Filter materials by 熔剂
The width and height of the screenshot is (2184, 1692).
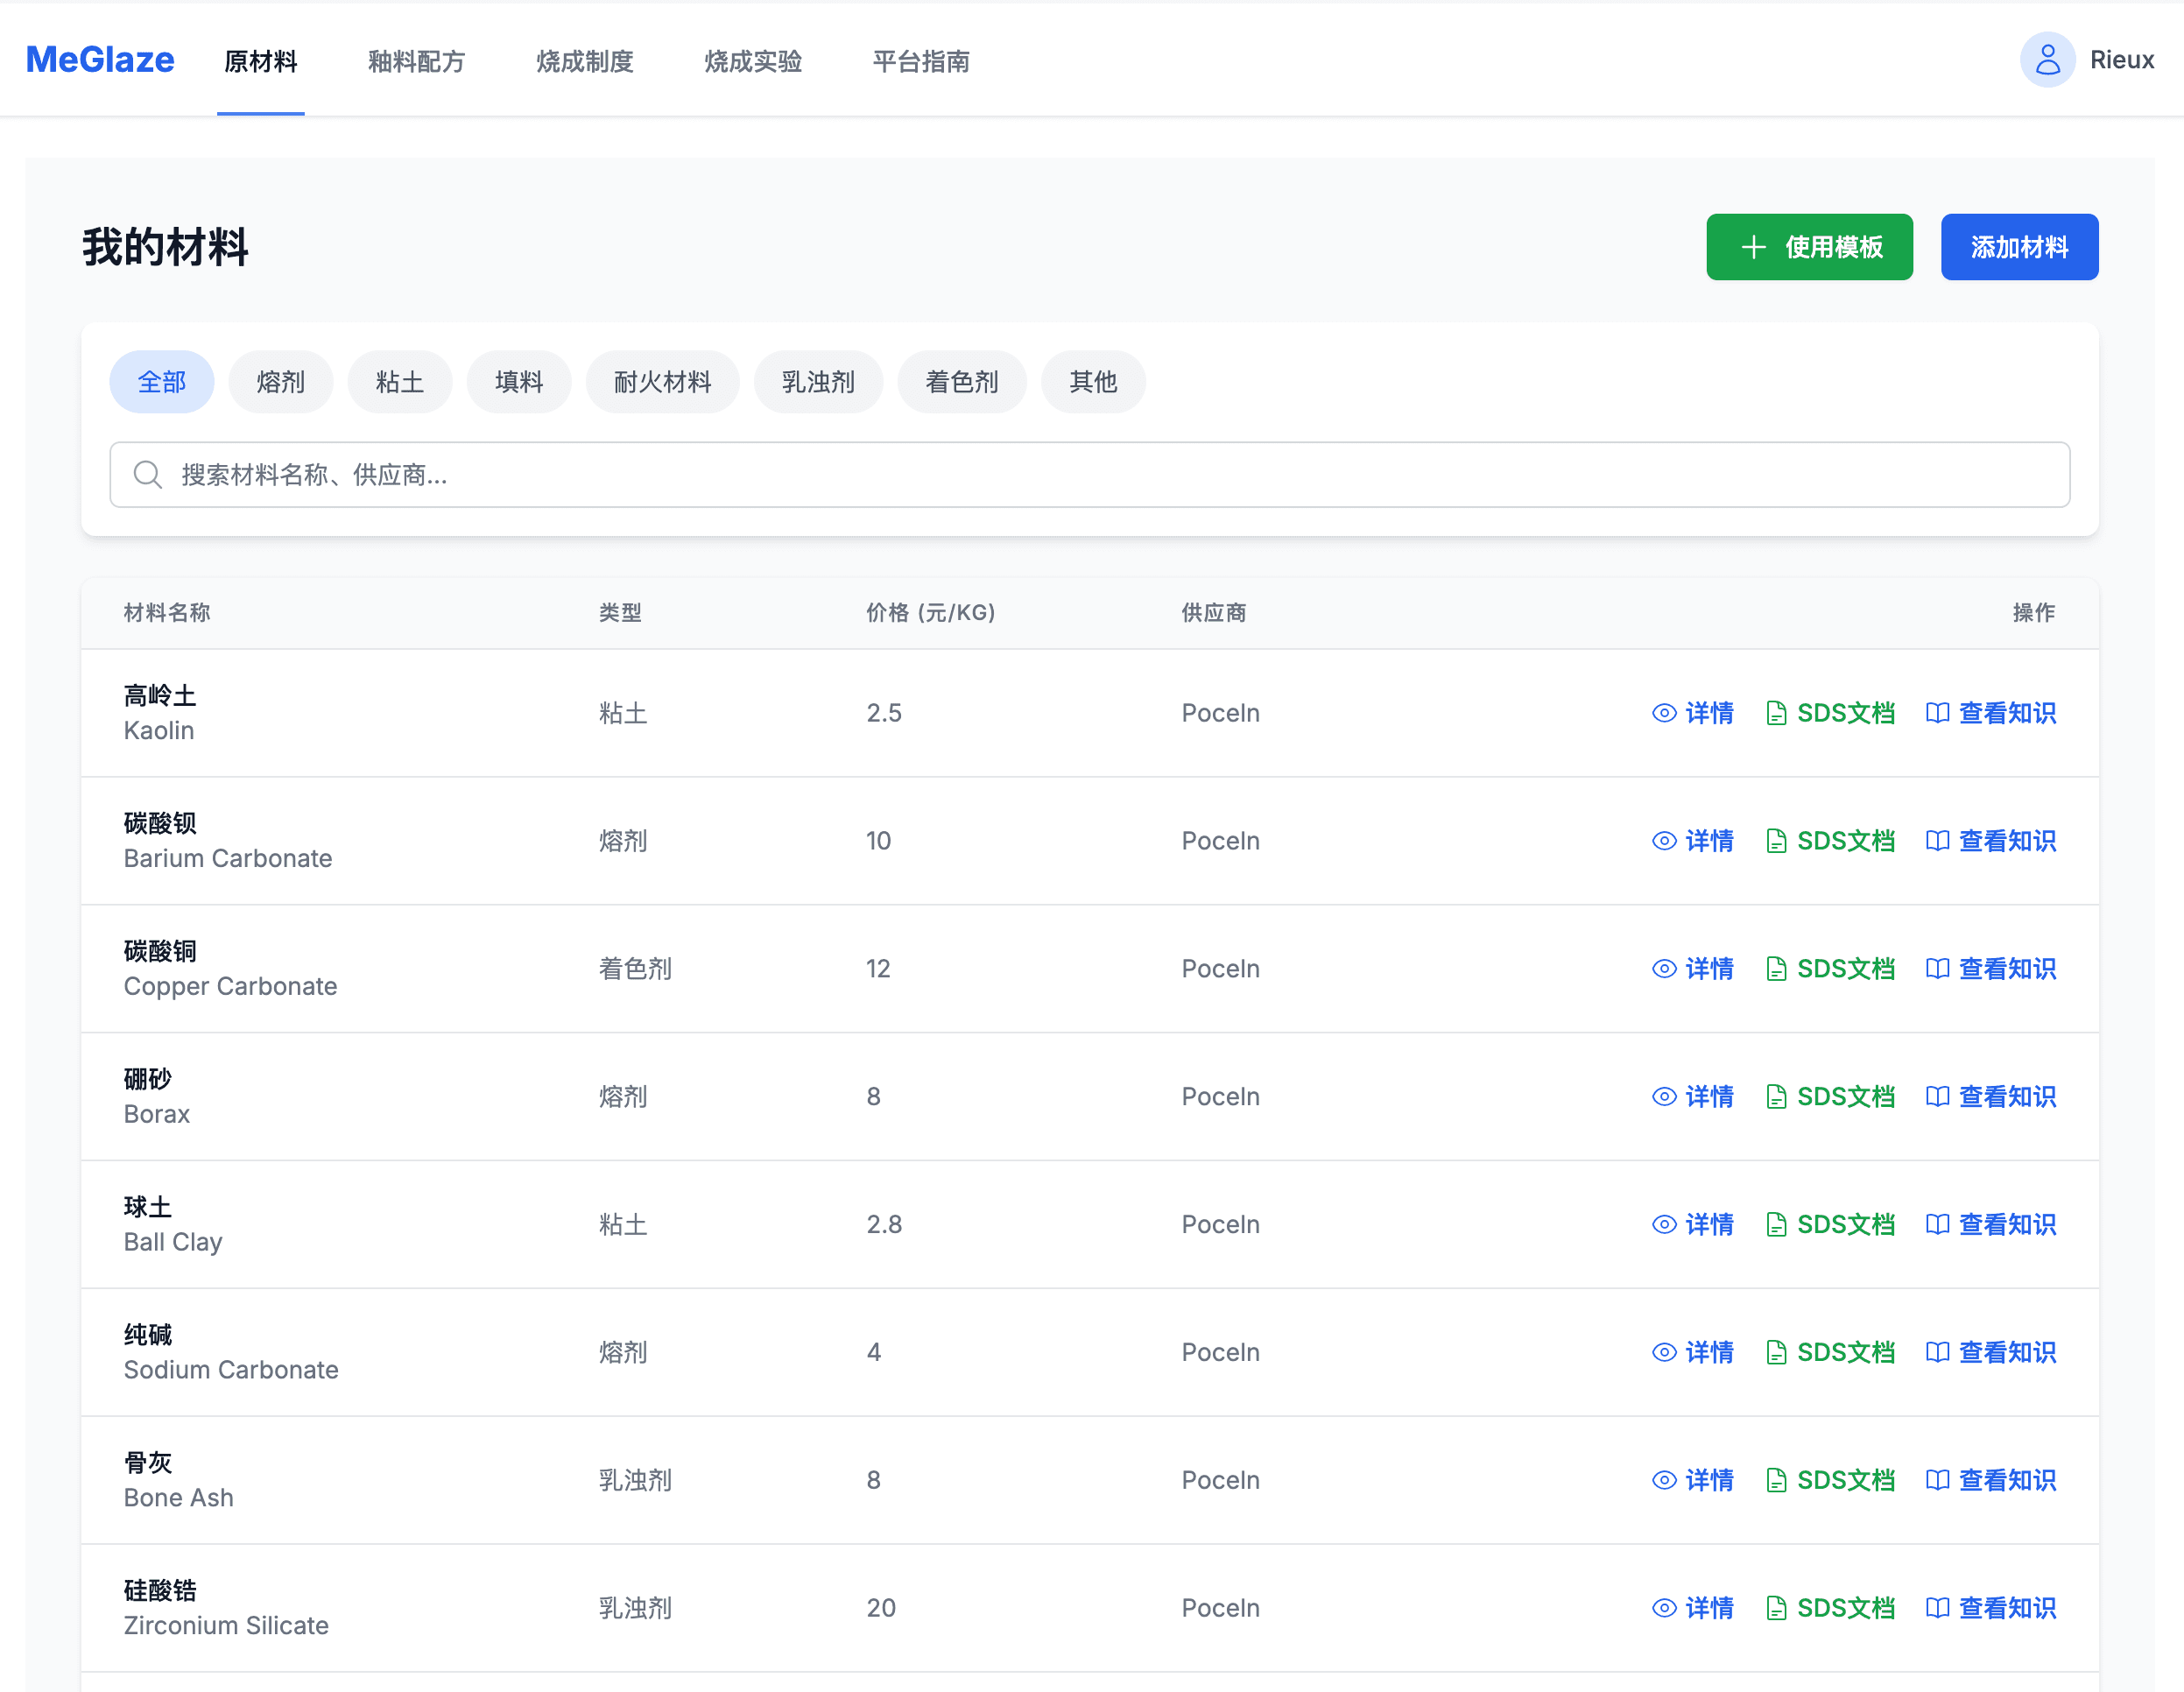point(281,382)
